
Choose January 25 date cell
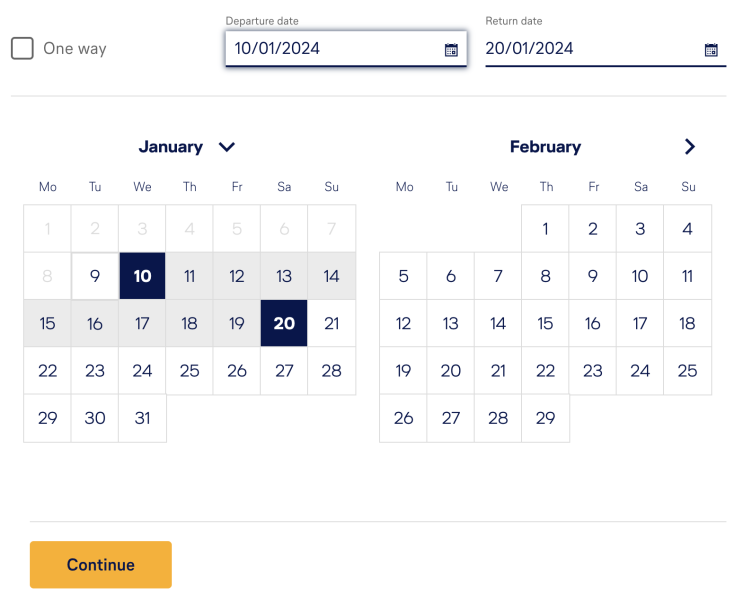coord(190,370)
